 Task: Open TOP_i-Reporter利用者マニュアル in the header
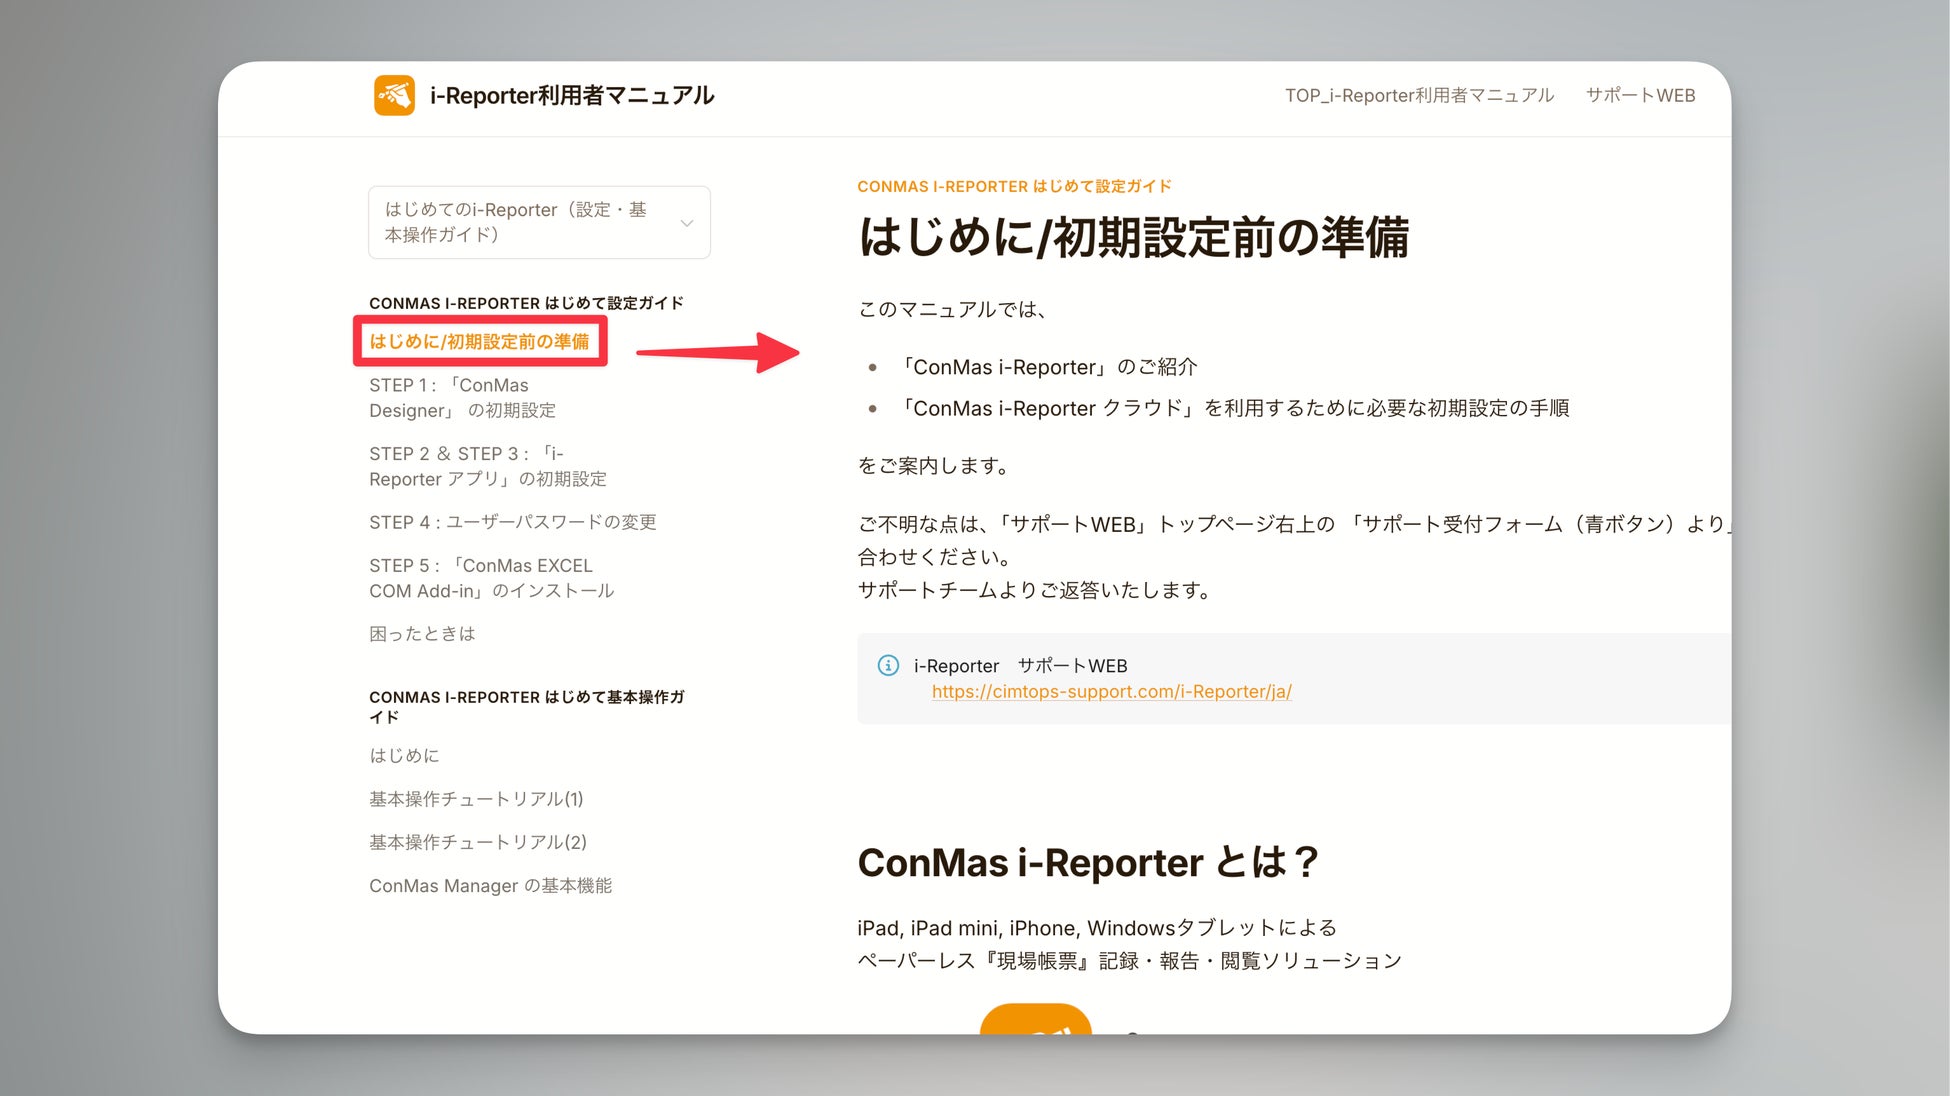1419,95
